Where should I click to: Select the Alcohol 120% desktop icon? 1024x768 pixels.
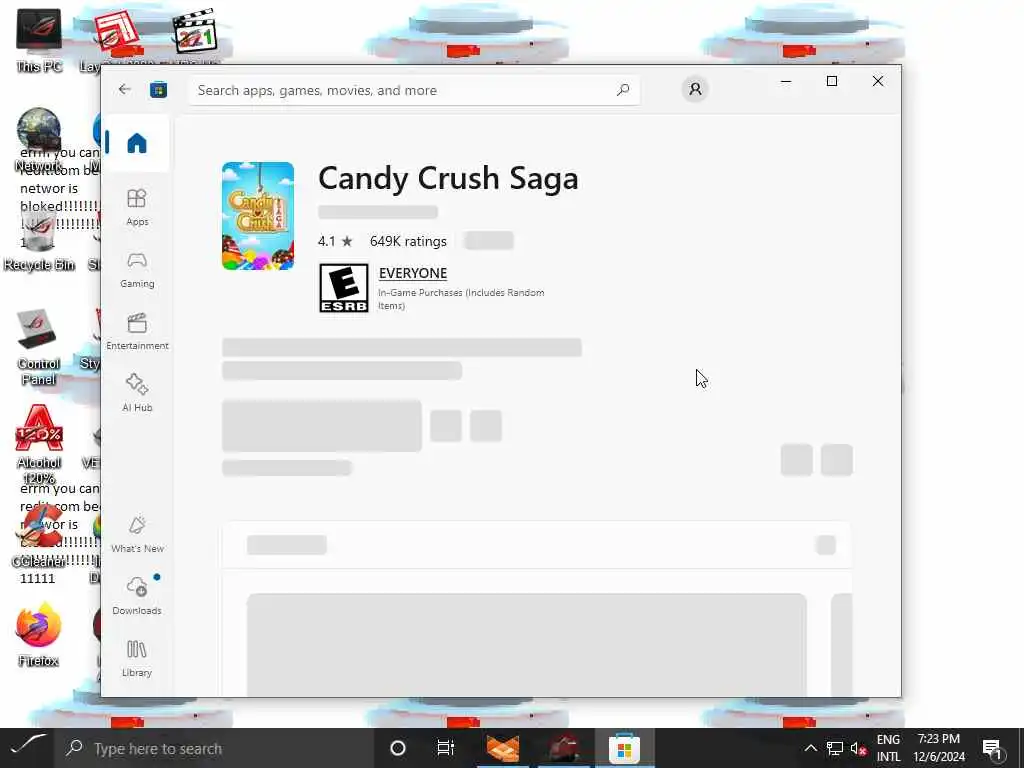pos(39,444)
